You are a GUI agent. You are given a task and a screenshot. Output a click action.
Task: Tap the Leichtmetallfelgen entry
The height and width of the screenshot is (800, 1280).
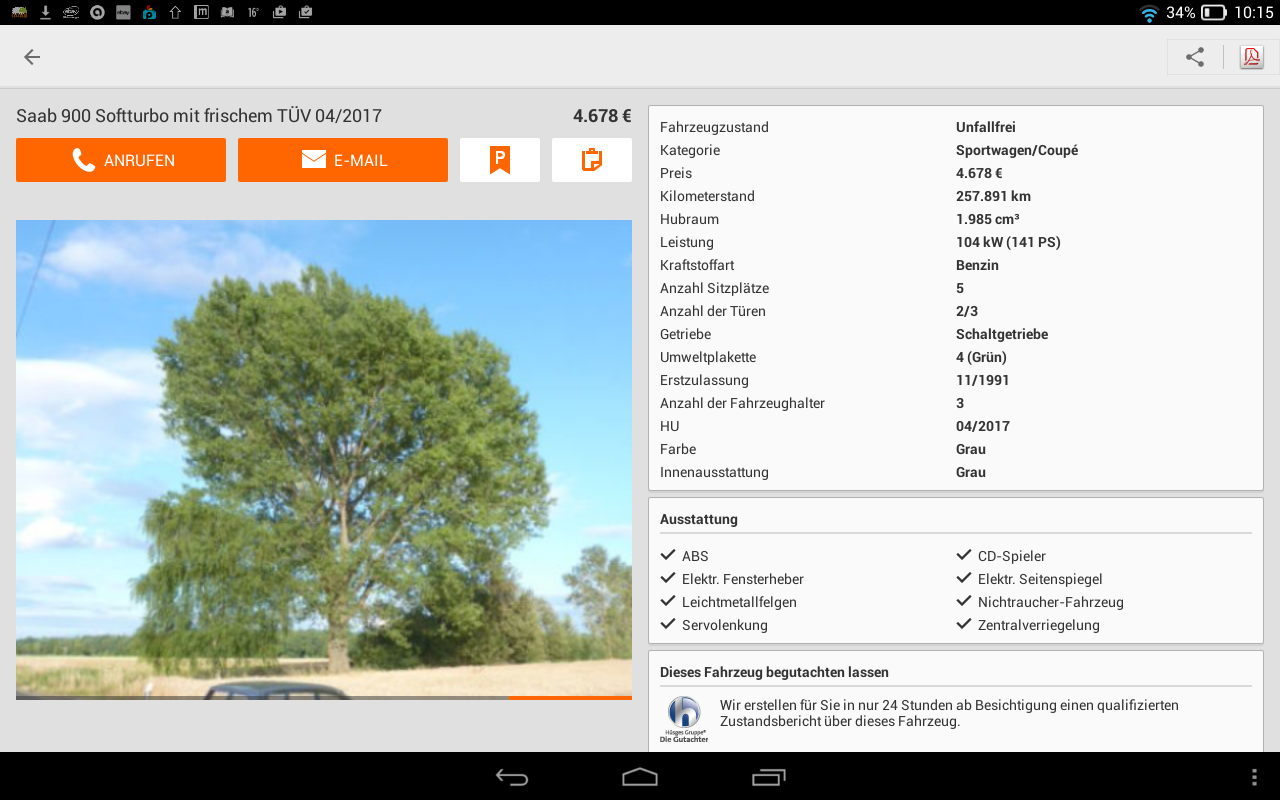(729, 602)
